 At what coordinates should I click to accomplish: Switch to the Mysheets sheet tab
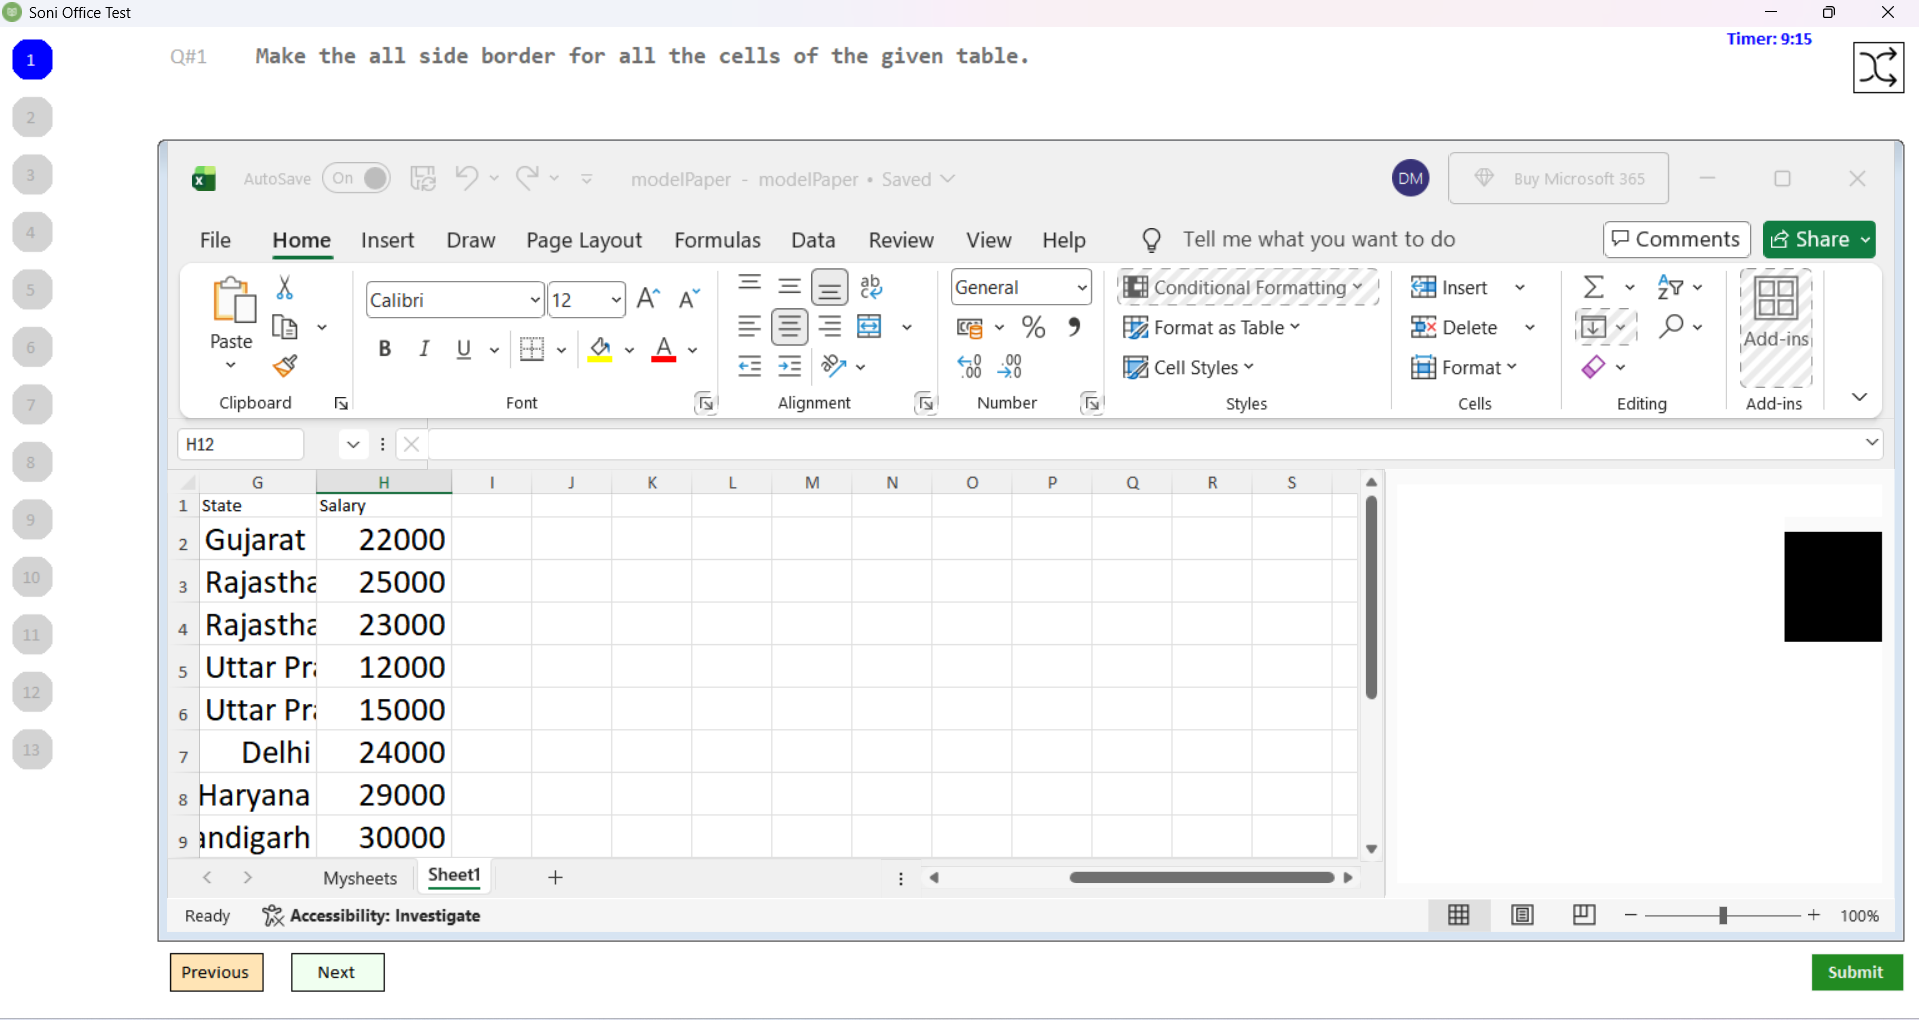click(360, 878)
